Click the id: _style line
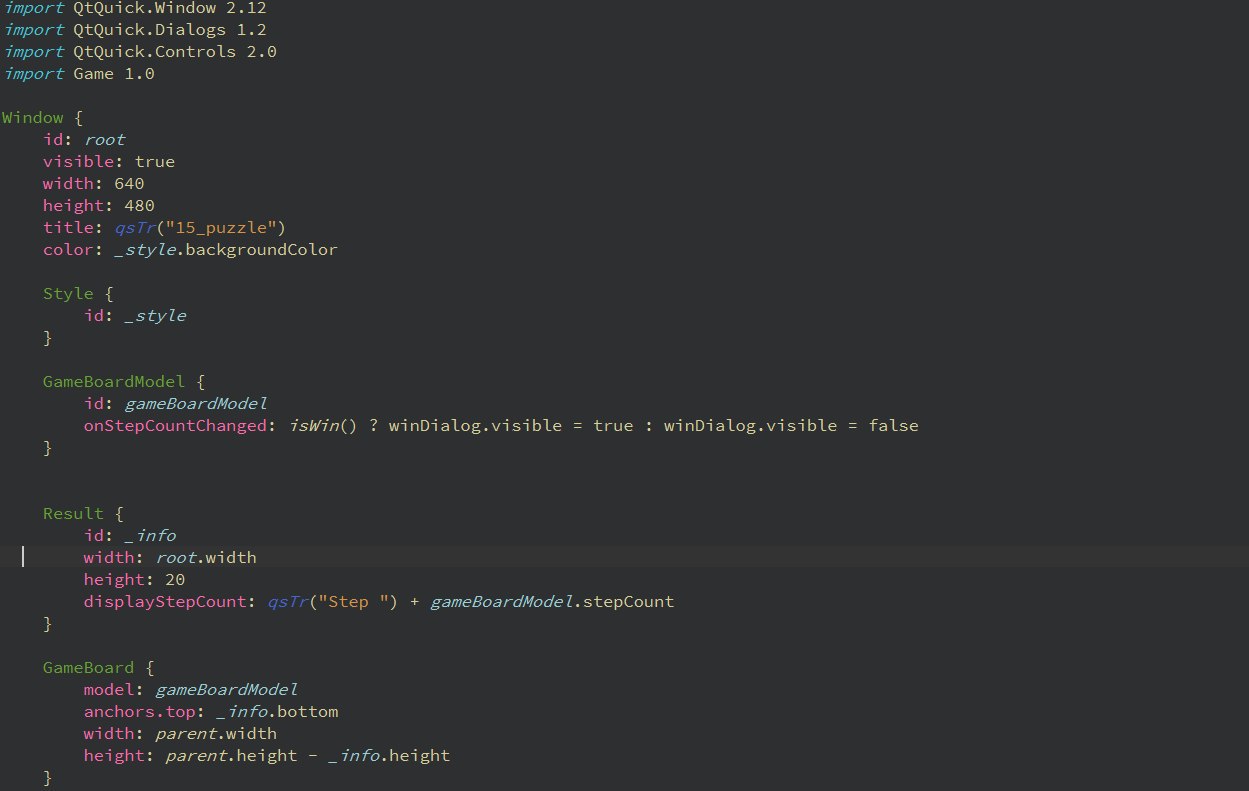The image size is (1249, 791). (135, 315)
